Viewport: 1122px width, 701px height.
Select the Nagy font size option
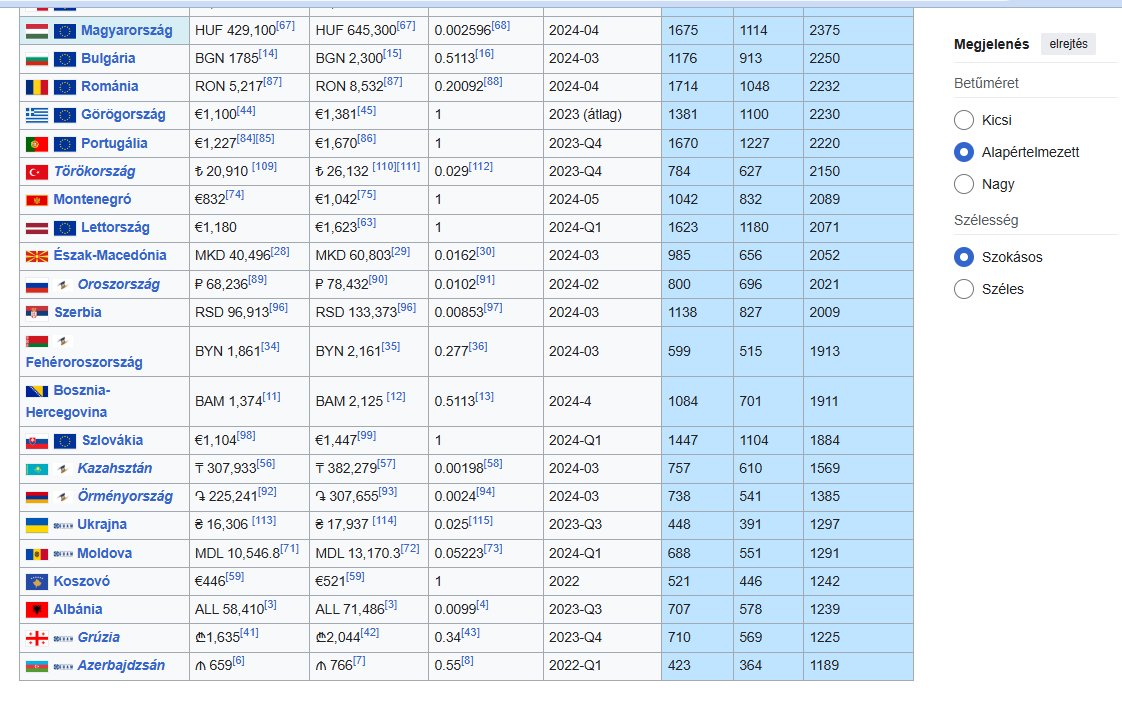point(964,184)
